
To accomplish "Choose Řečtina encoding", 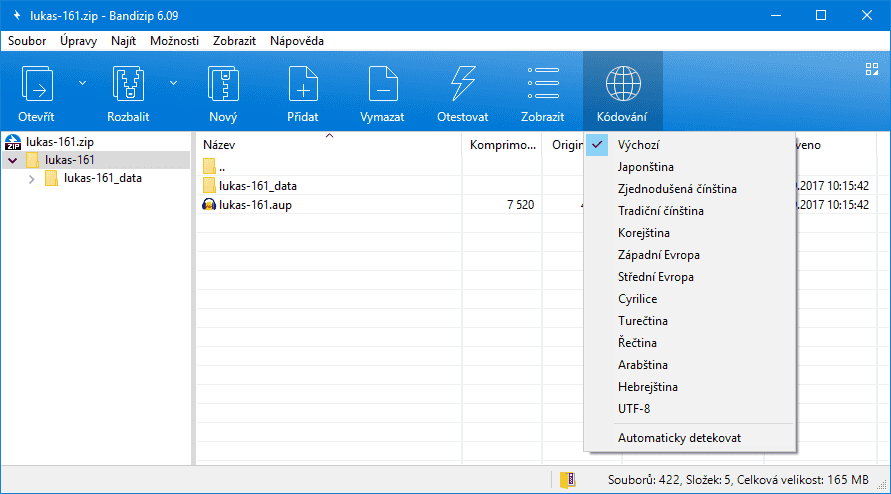I will [690, 343].
